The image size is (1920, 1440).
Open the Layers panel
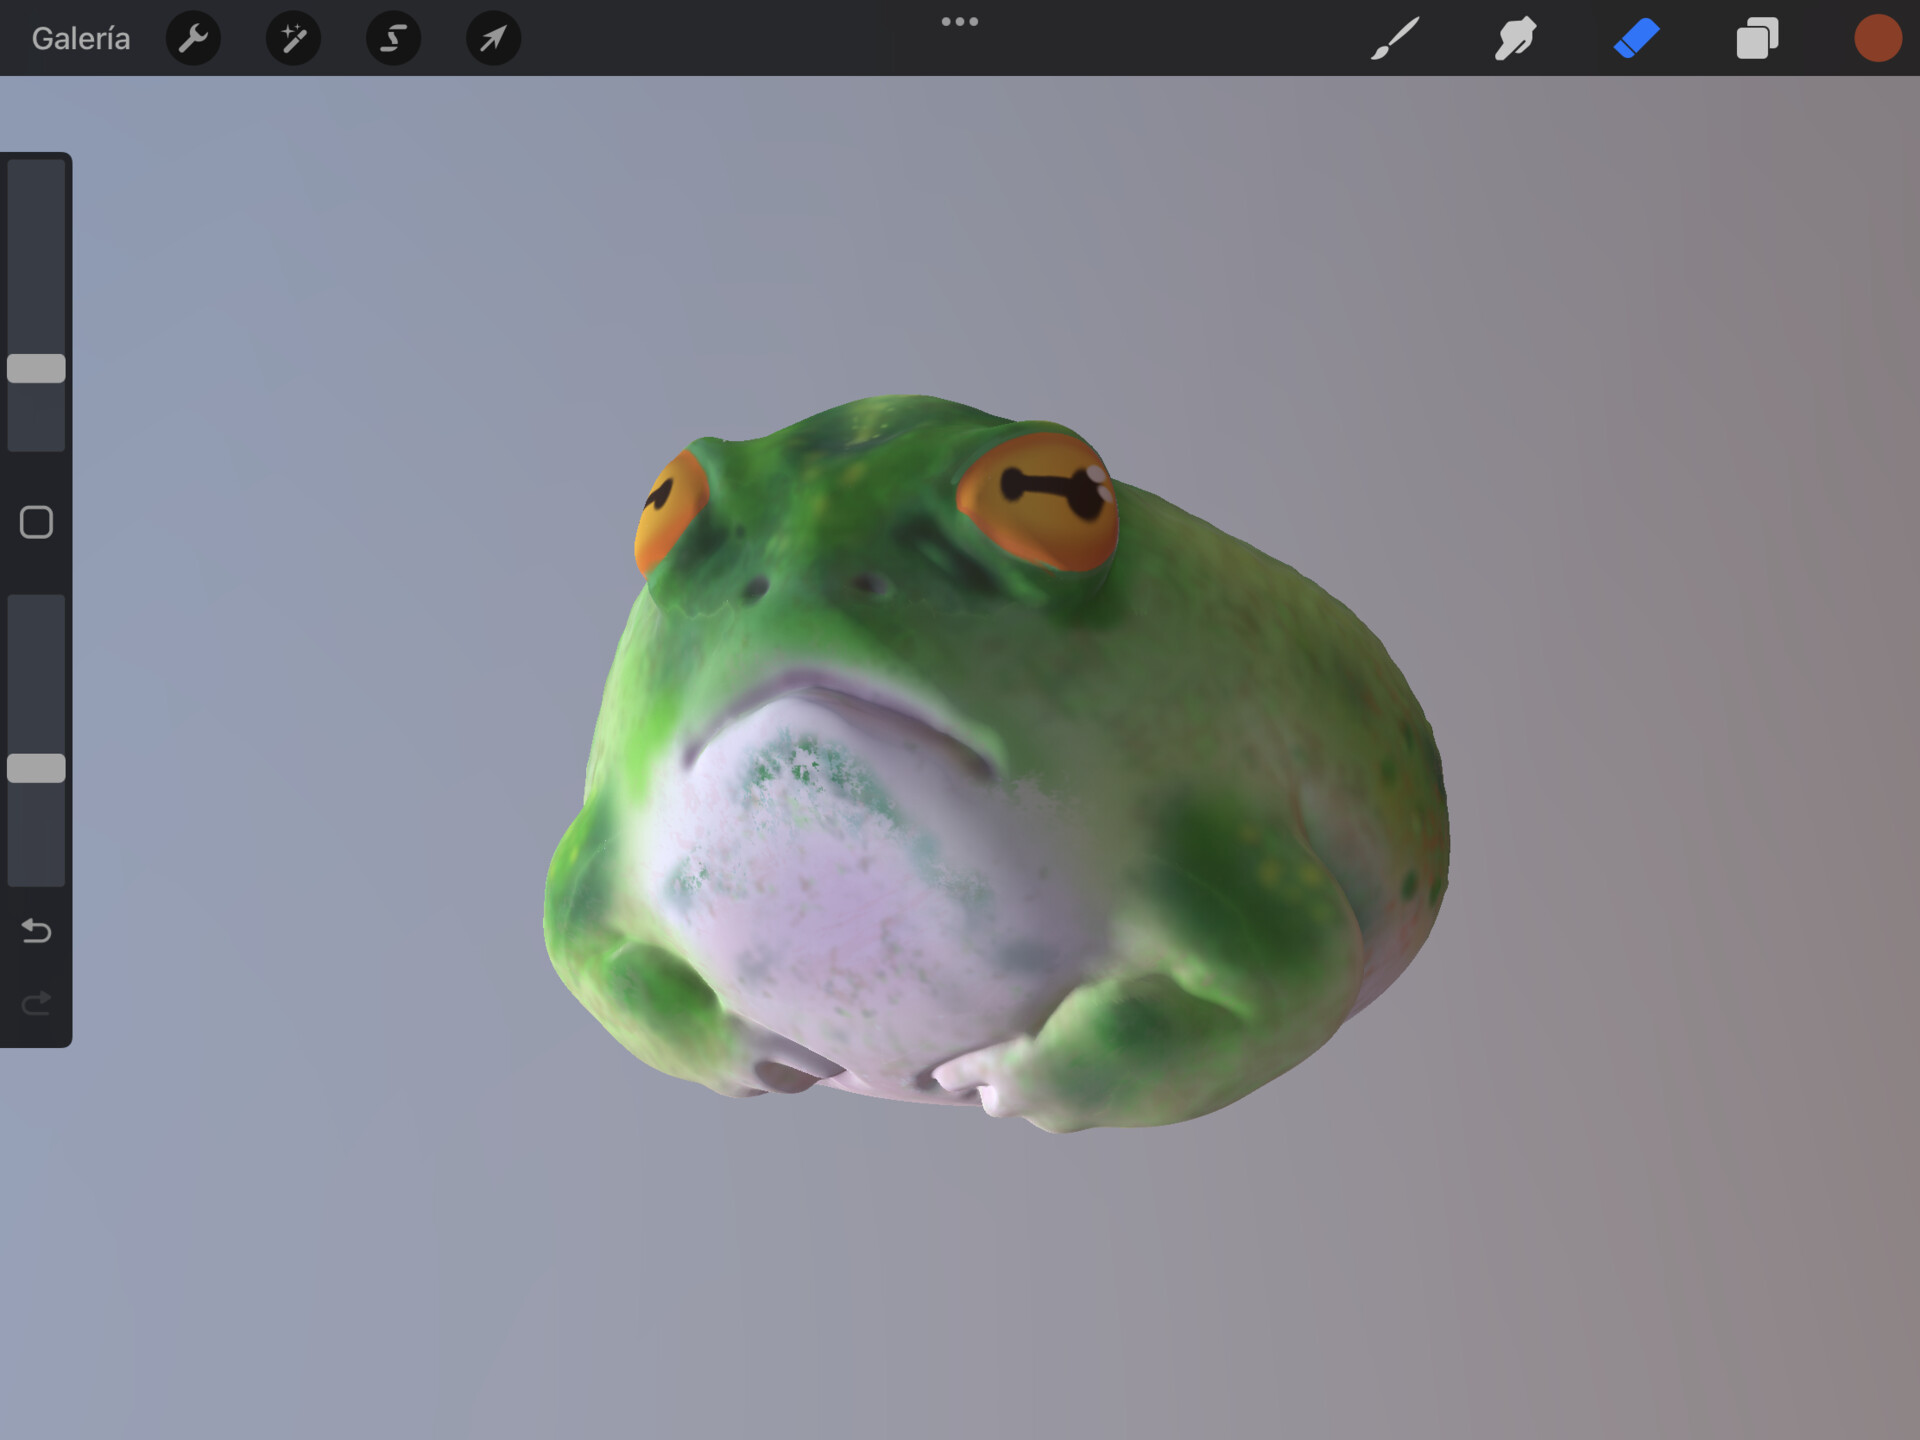click(1757, 38)
